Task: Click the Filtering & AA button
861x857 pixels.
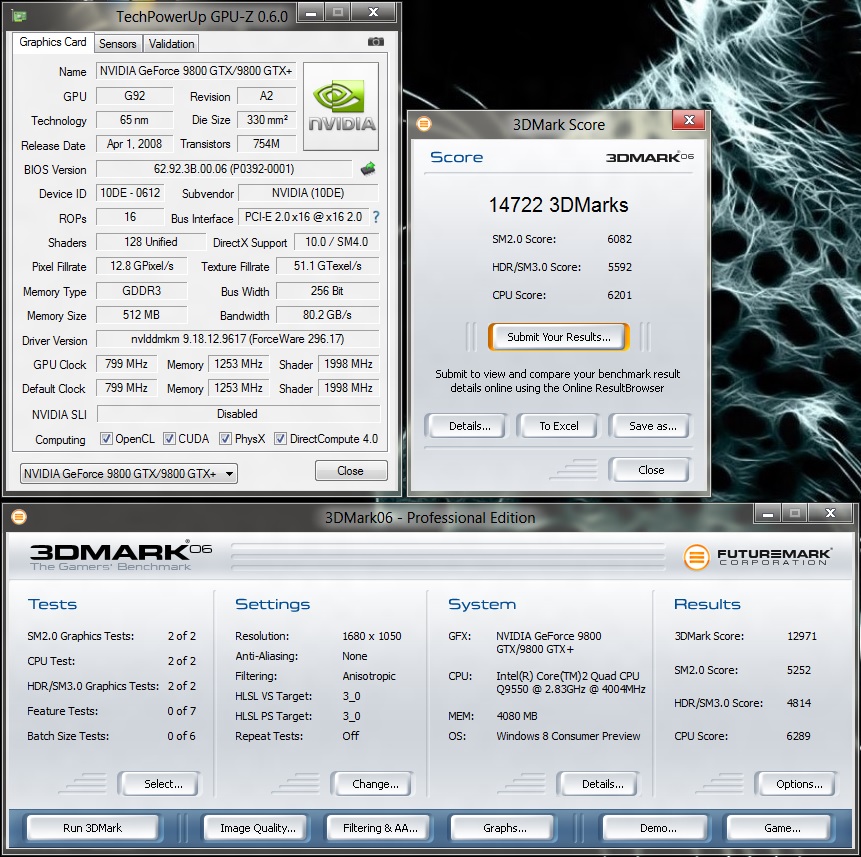Action: click(x=380, y=828)
